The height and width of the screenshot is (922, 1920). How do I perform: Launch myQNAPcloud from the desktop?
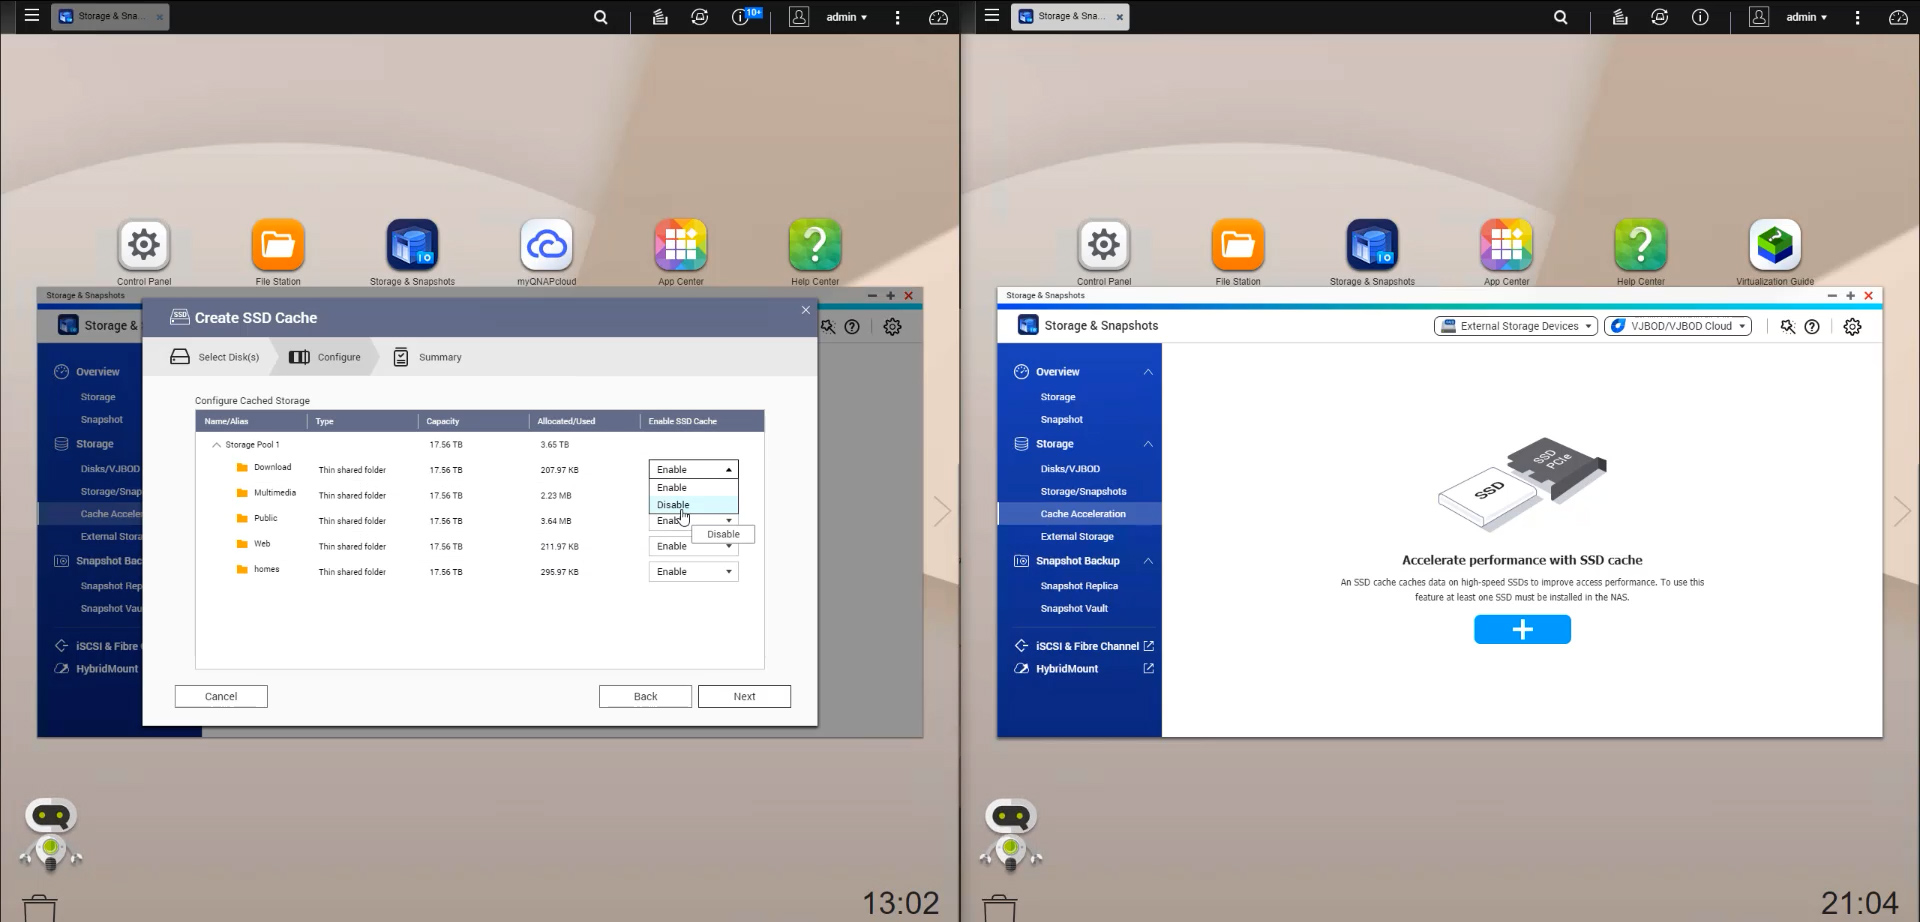pos(546,246)
